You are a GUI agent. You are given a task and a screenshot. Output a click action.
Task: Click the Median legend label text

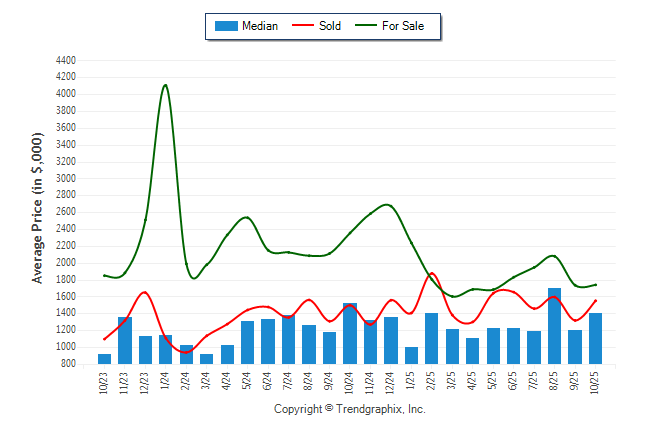coord(260,26)
